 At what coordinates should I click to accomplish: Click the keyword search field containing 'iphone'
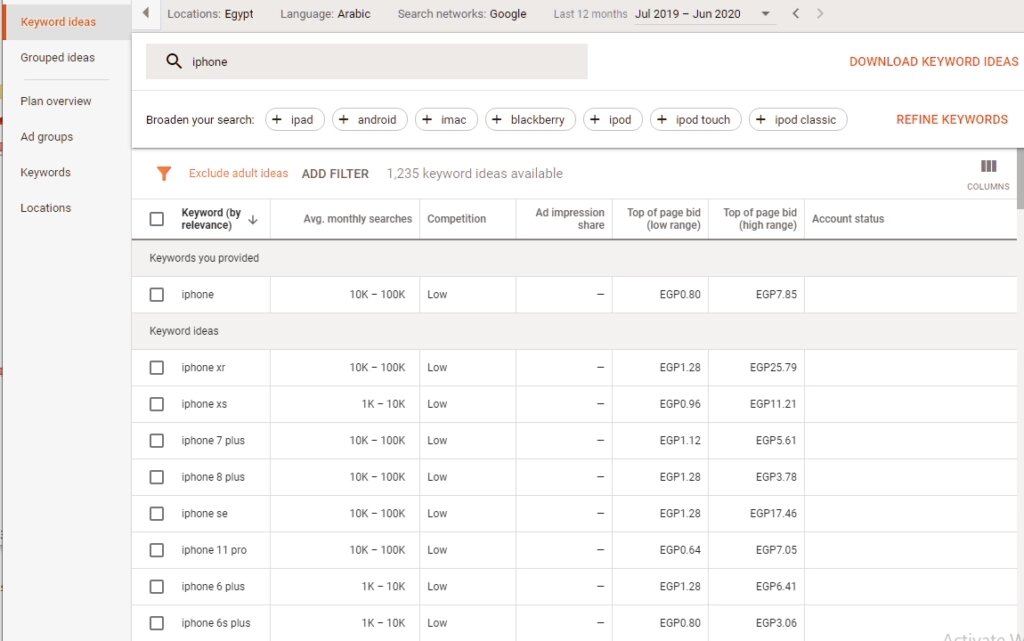pyautogui.click(x=366, y=61)
